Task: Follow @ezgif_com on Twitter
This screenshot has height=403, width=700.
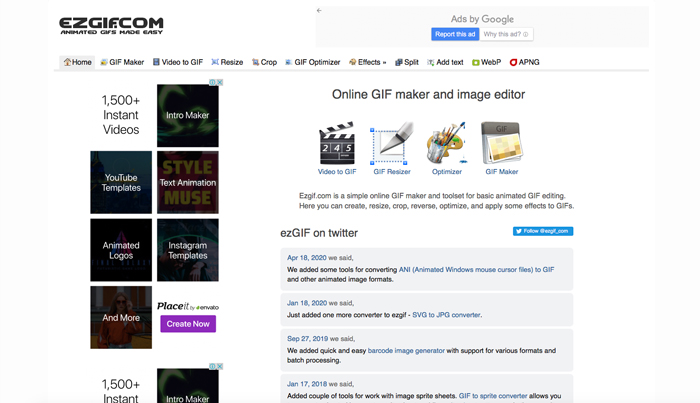Action: coord(543,231)
